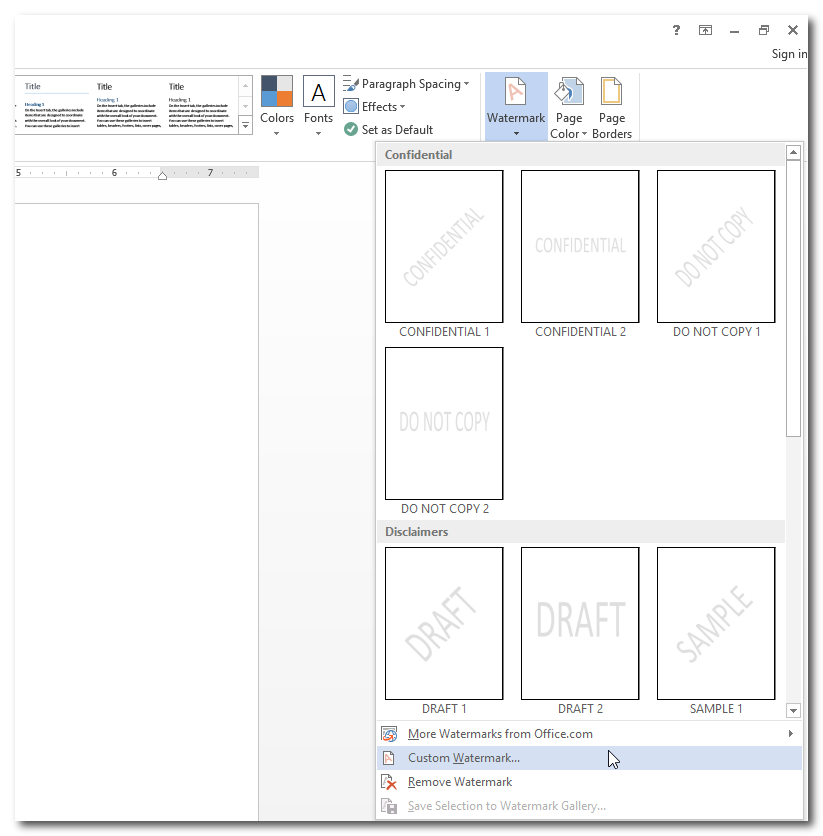Click the Ribbon Display Options icon
The width and height of the screenshot is (823, 836).
pos(705,30)
